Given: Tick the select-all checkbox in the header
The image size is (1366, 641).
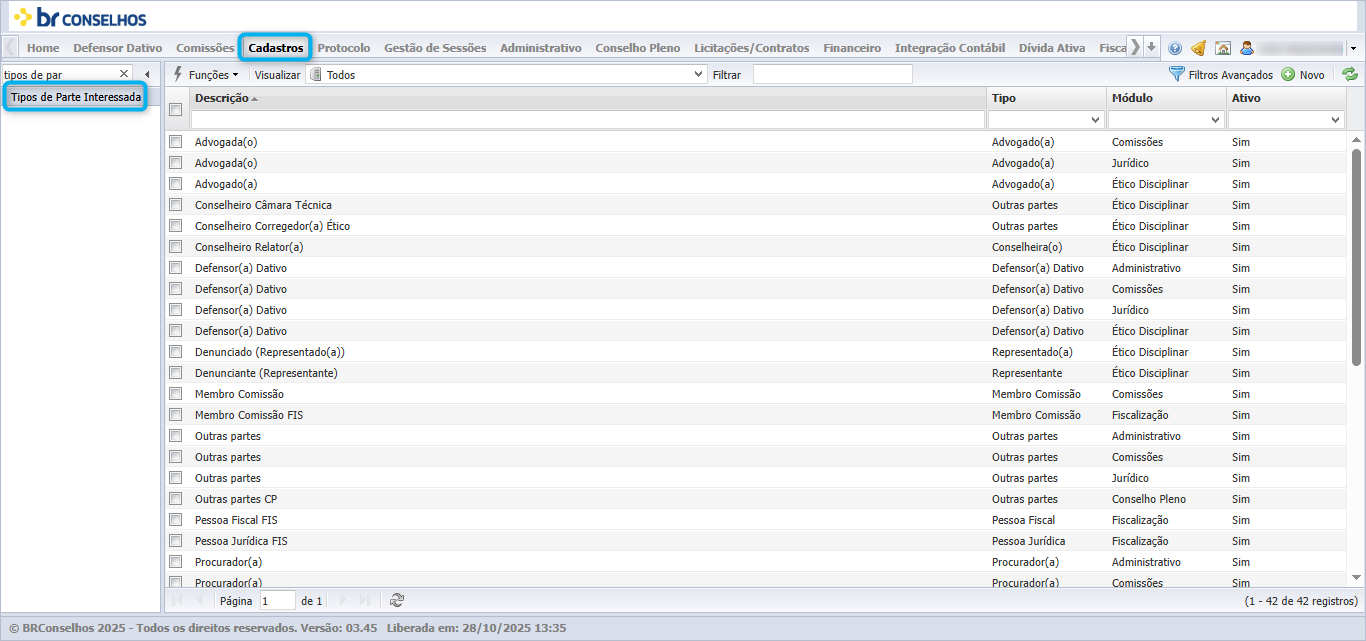Looking at the screenshot, I should coord(176,109).
